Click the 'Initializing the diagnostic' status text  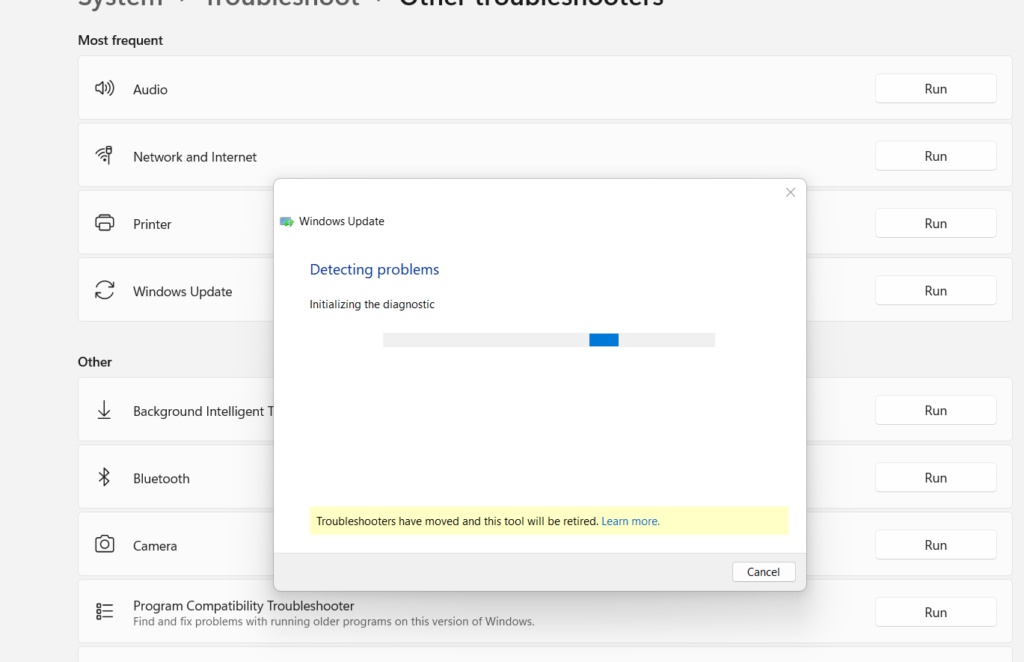coord(372,304)
